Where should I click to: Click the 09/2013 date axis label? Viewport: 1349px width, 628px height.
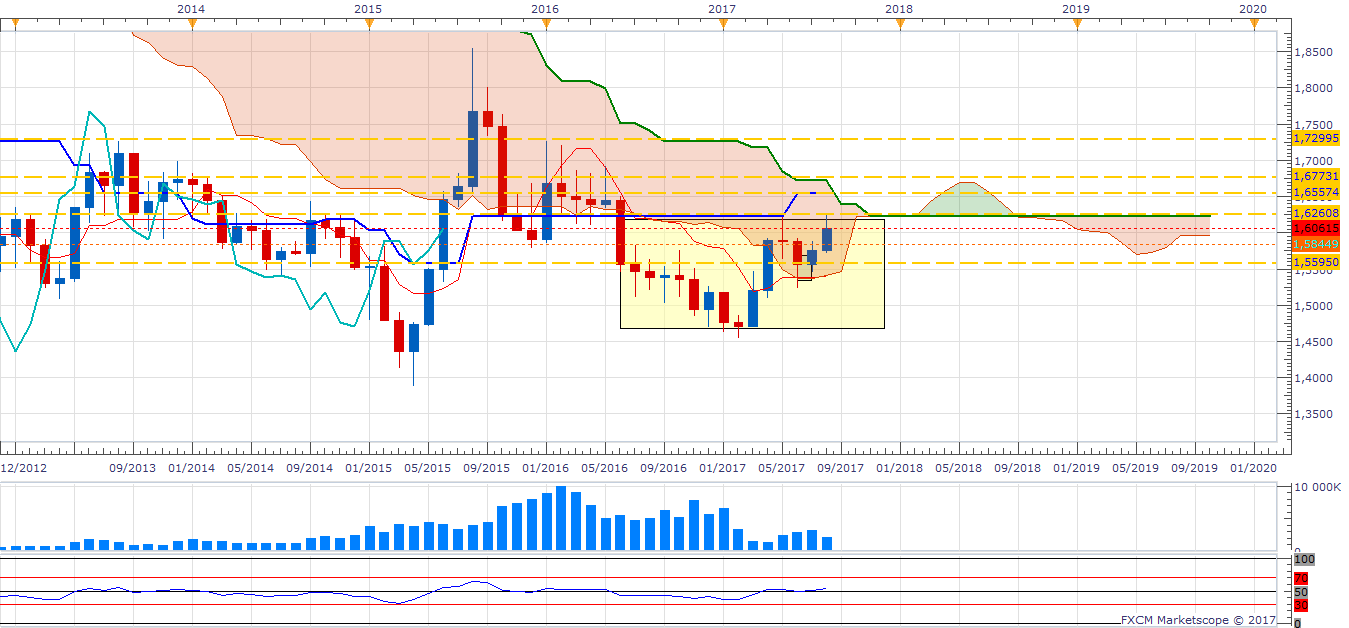pyautogui.click(x=132, y=468)
